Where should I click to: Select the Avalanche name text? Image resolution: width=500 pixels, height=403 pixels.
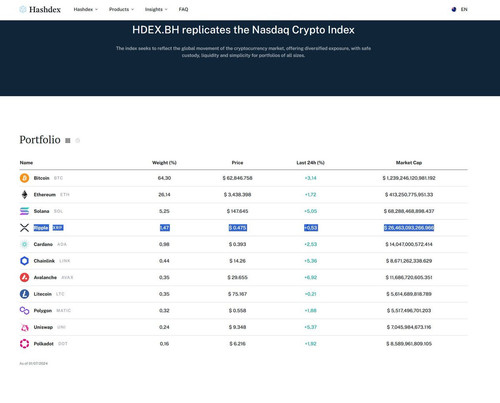45,277
